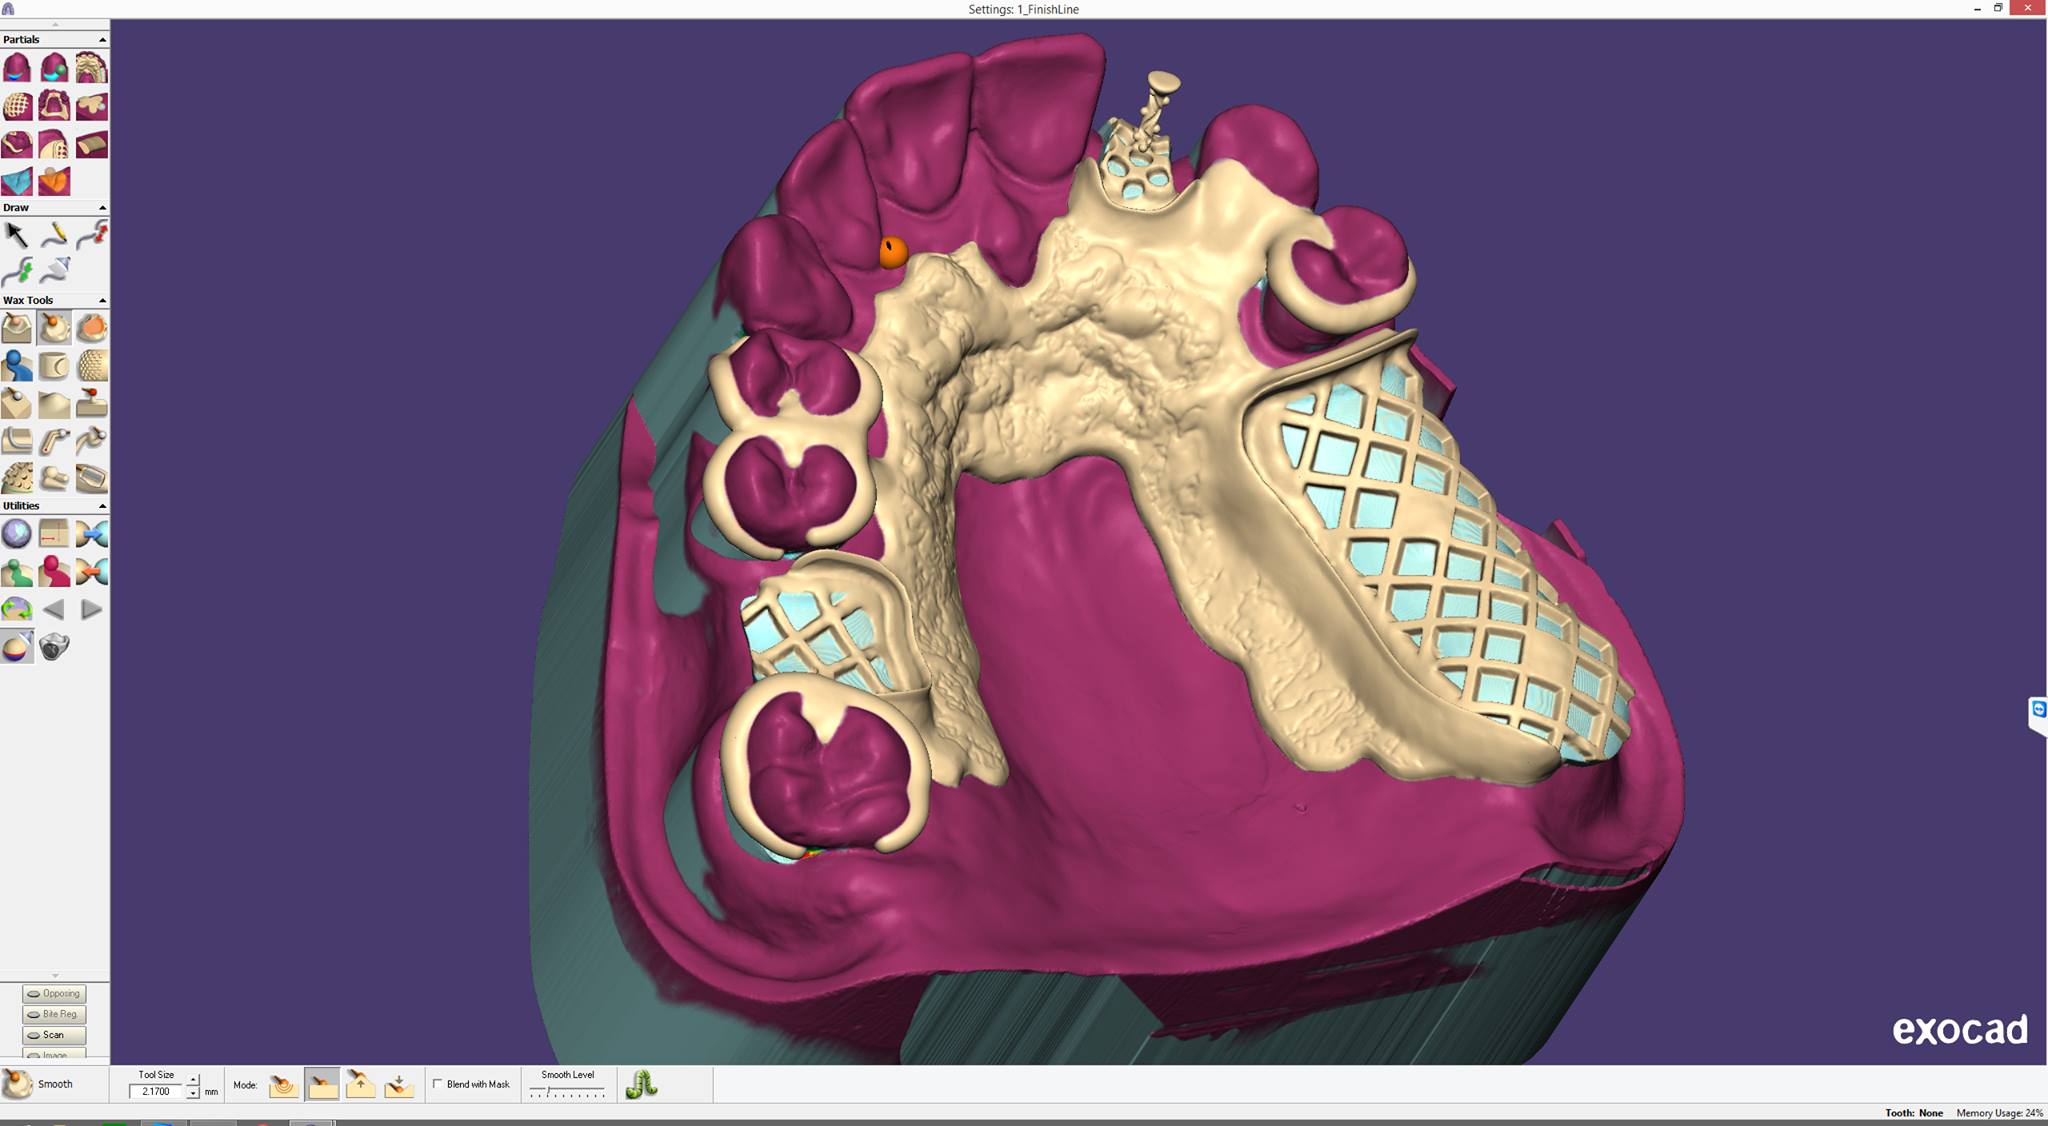Collapse the Utilities section header
This screenshot has width=2048, height=1126.
(102, 507)
